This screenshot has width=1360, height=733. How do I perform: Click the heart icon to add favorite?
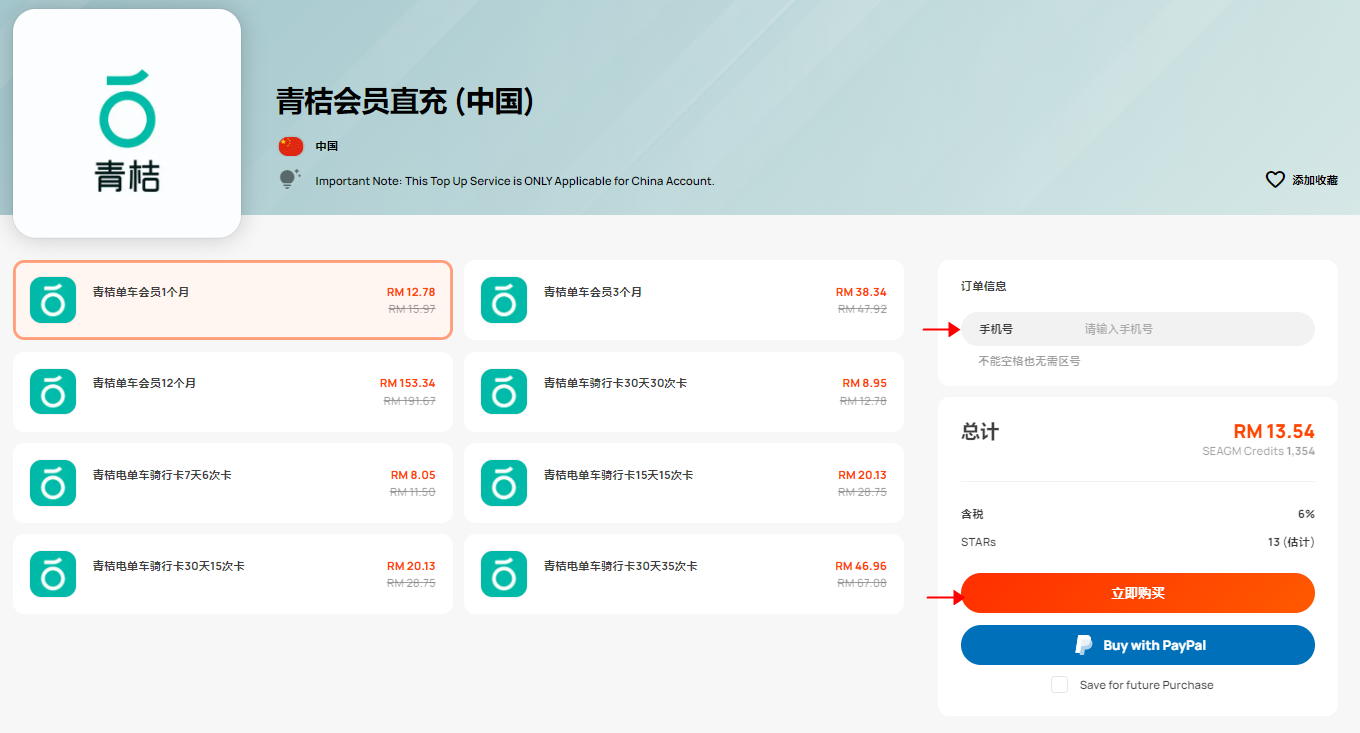[x=1275, y=180]
